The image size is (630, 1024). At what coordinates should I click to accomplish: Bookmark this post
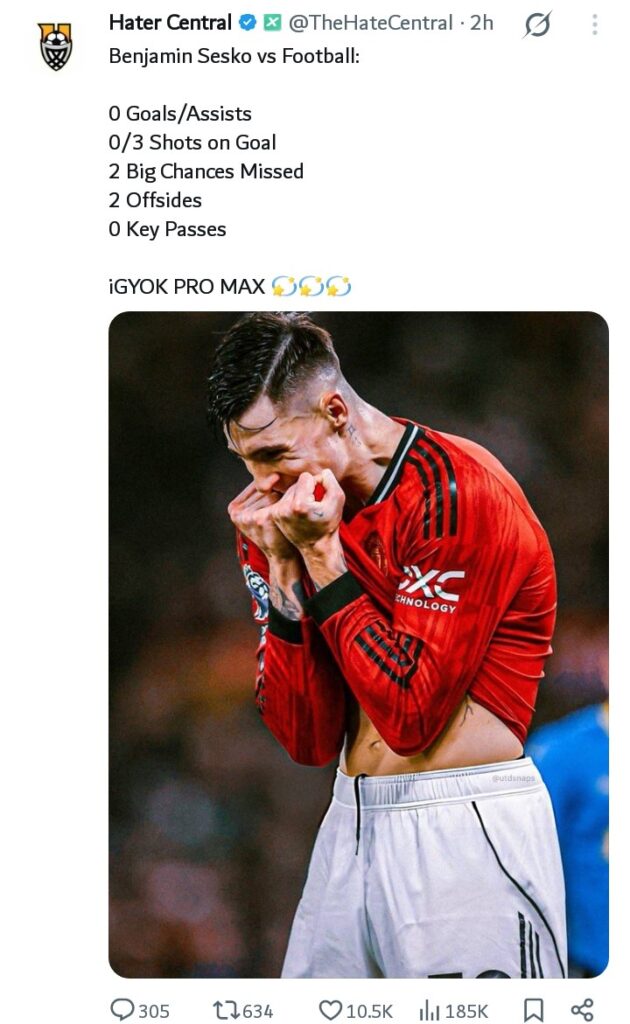pyautogui.click(x=533, y=1010)
